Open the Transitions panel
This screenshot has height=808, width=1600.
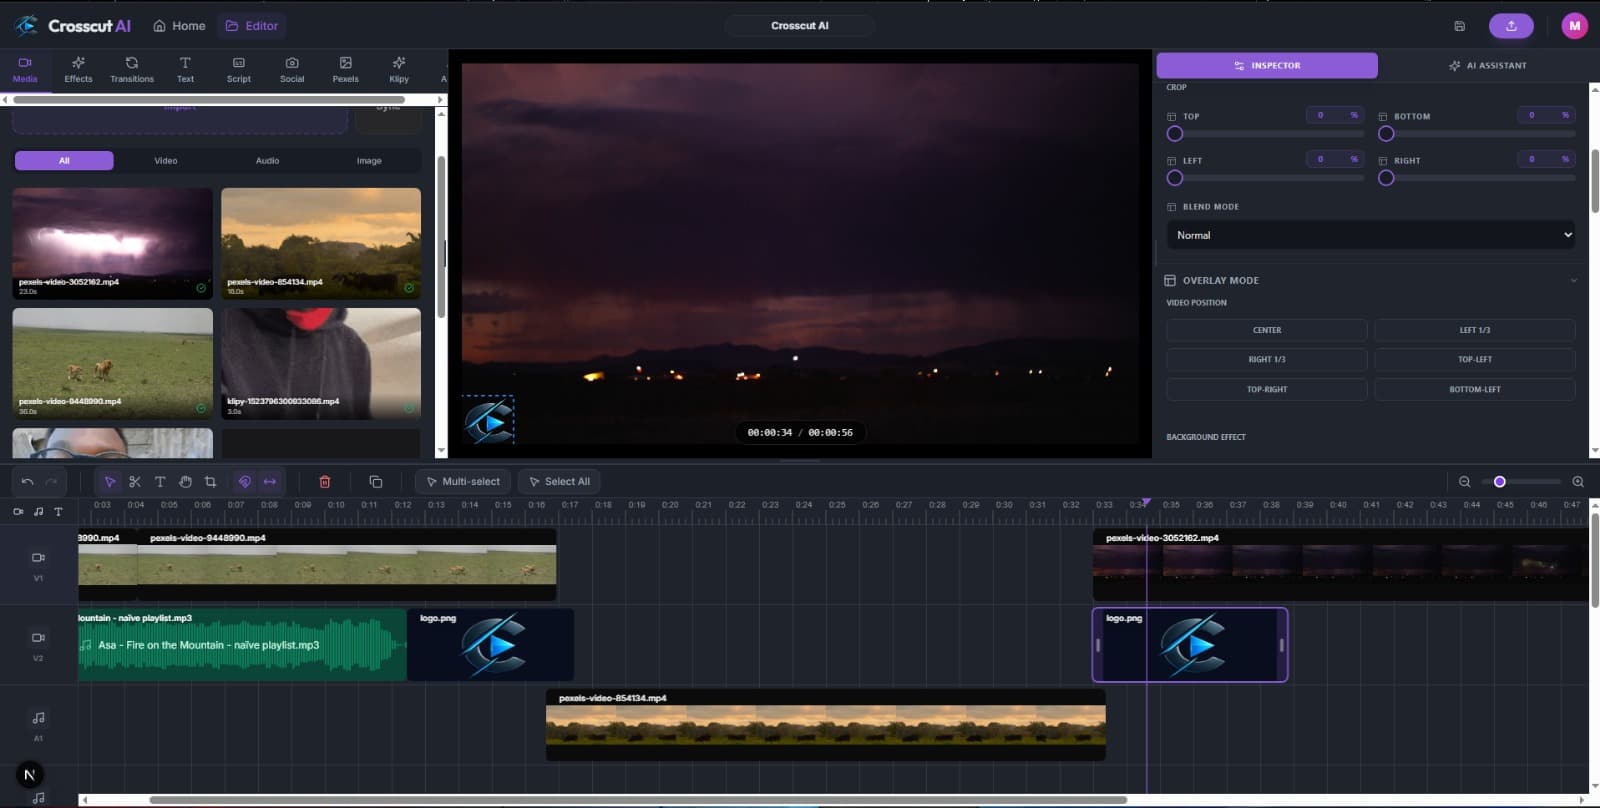point(132,69)
